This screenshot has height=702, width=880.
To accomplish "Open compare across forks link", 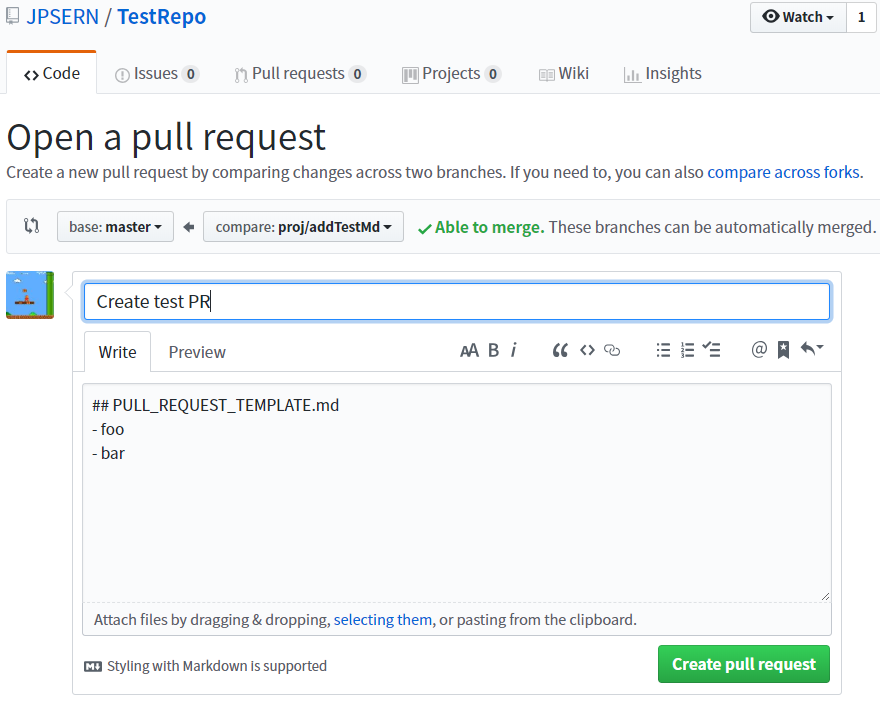I will coord(783,172).
